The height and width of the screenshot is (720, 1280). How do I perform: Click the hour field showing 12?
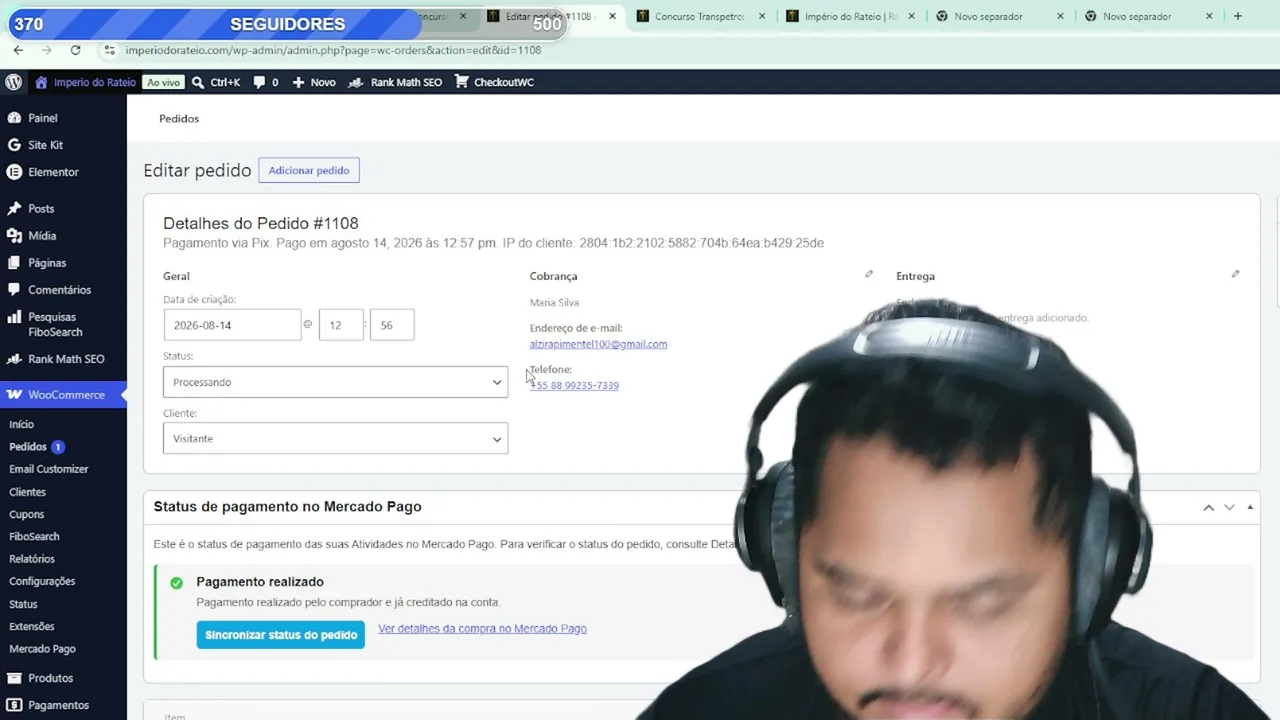[x=341, y=325]
